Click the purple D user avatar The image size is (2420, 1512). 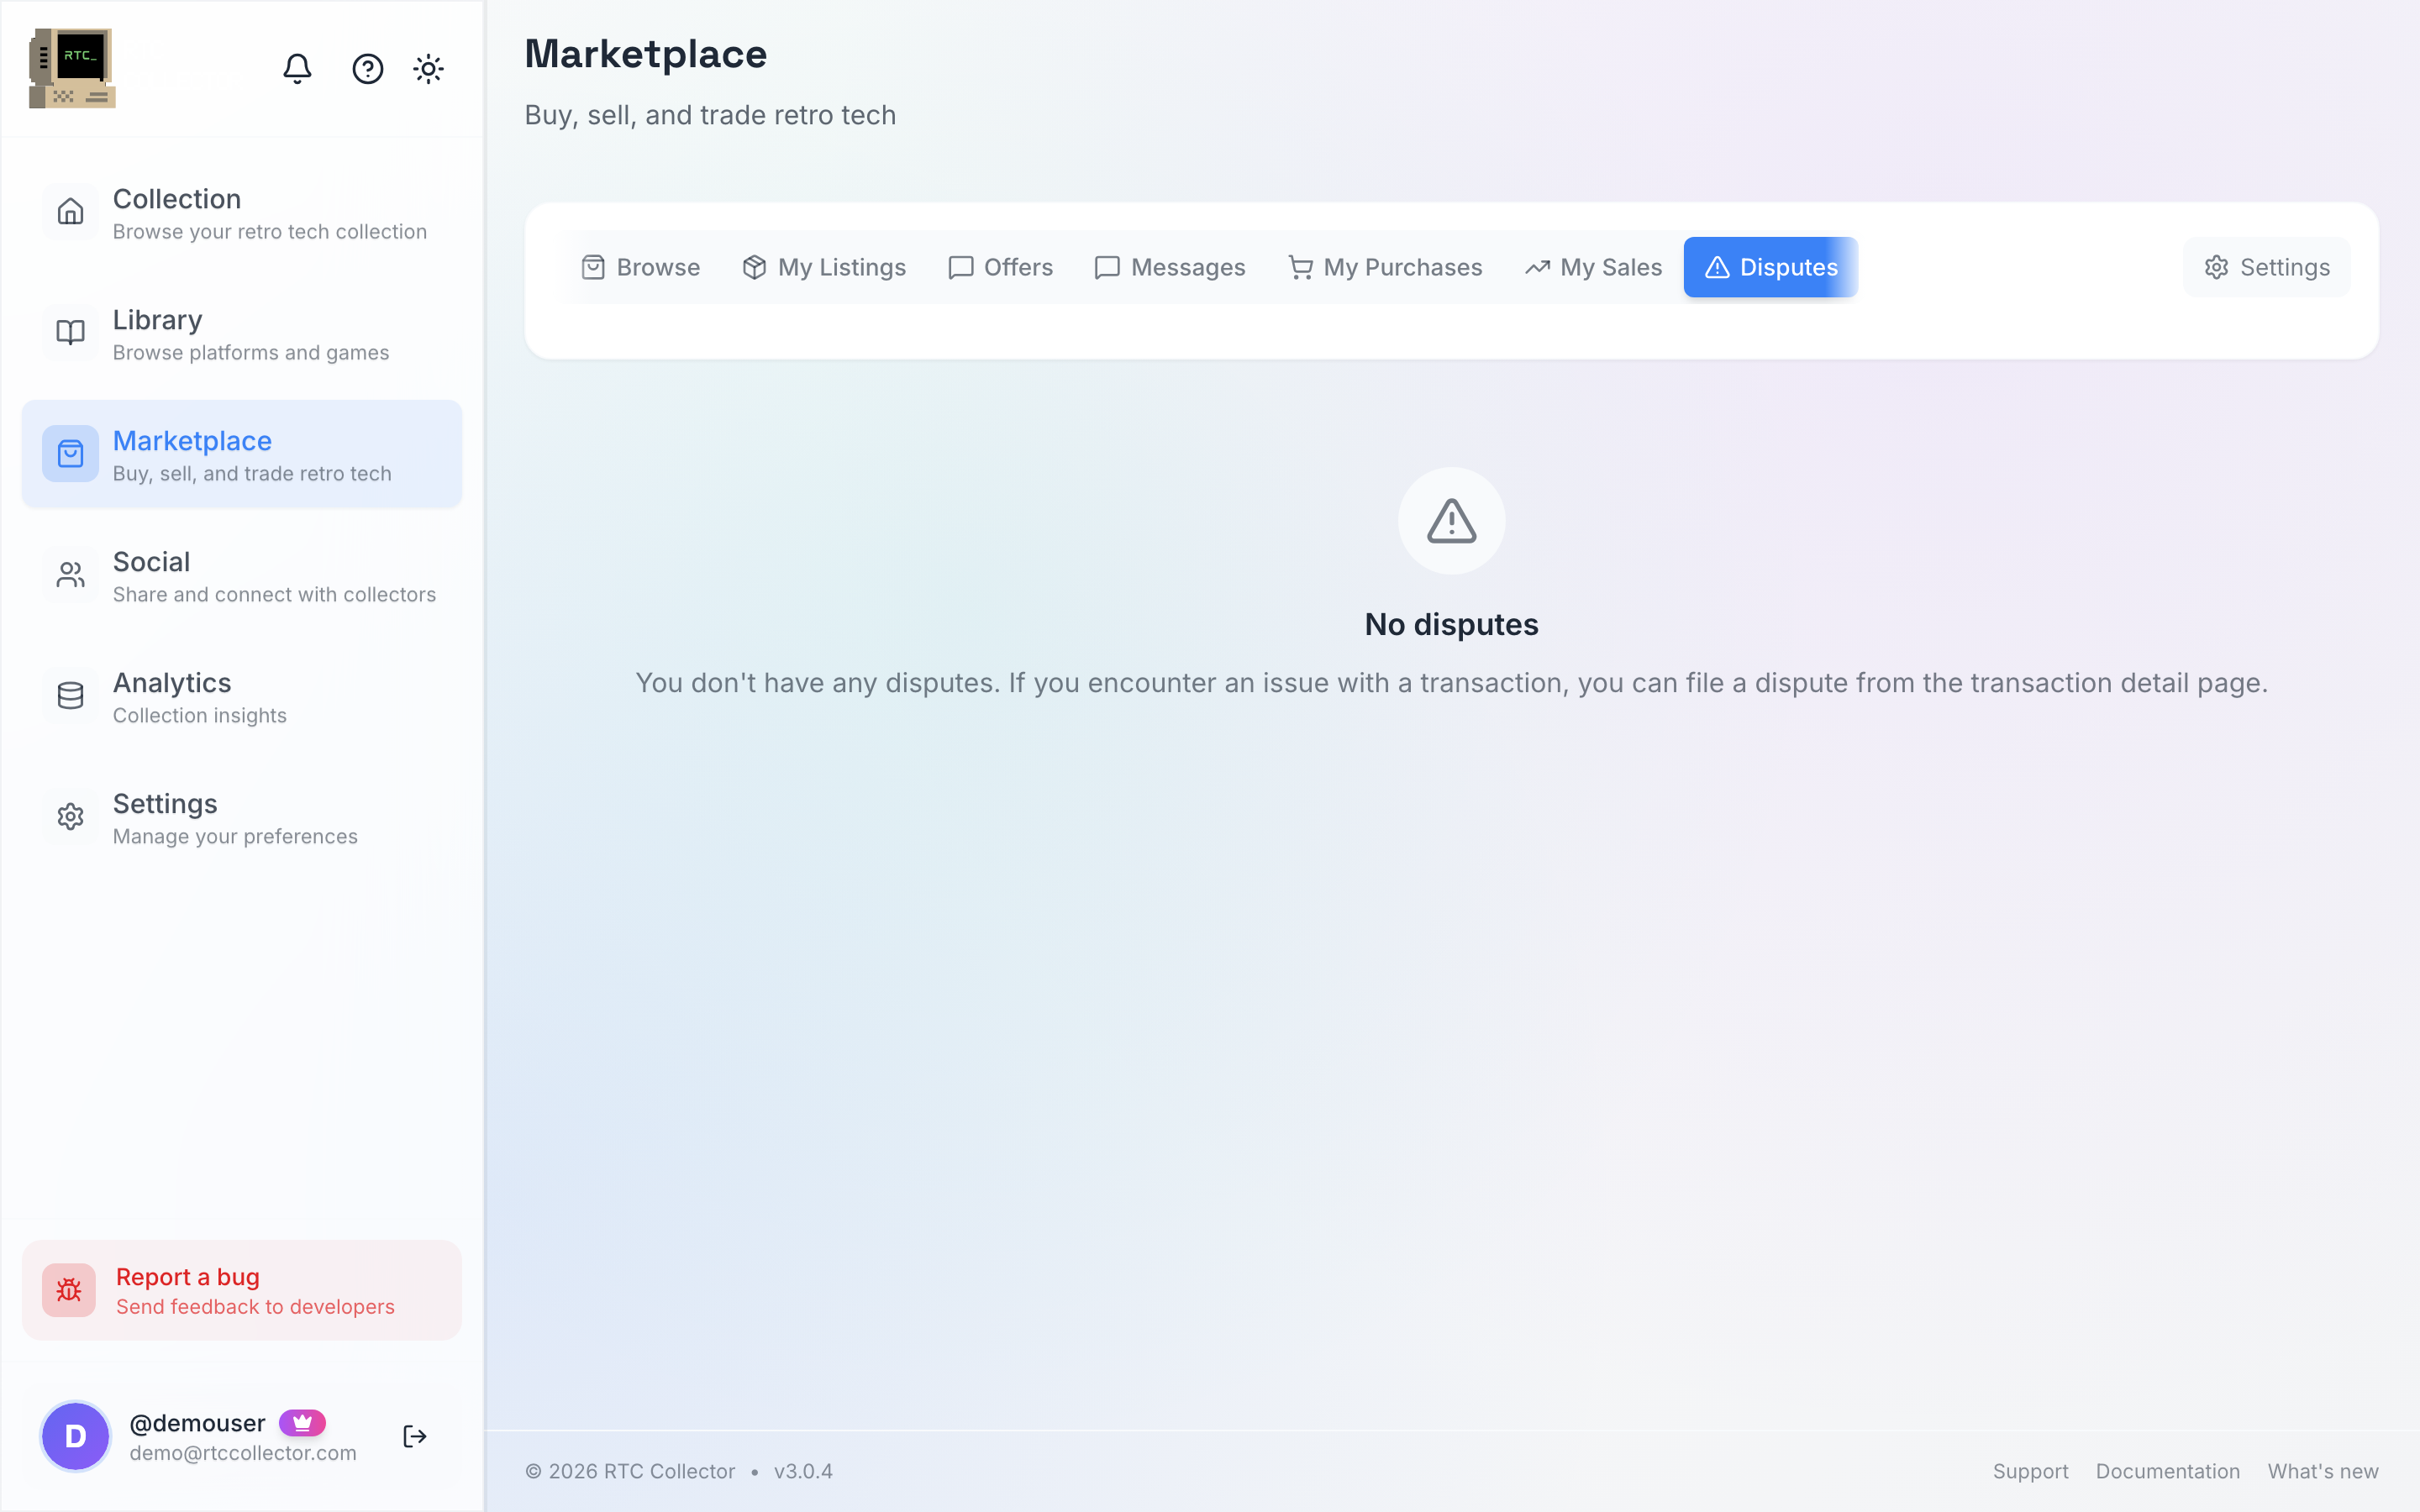tap(75, 1436)
